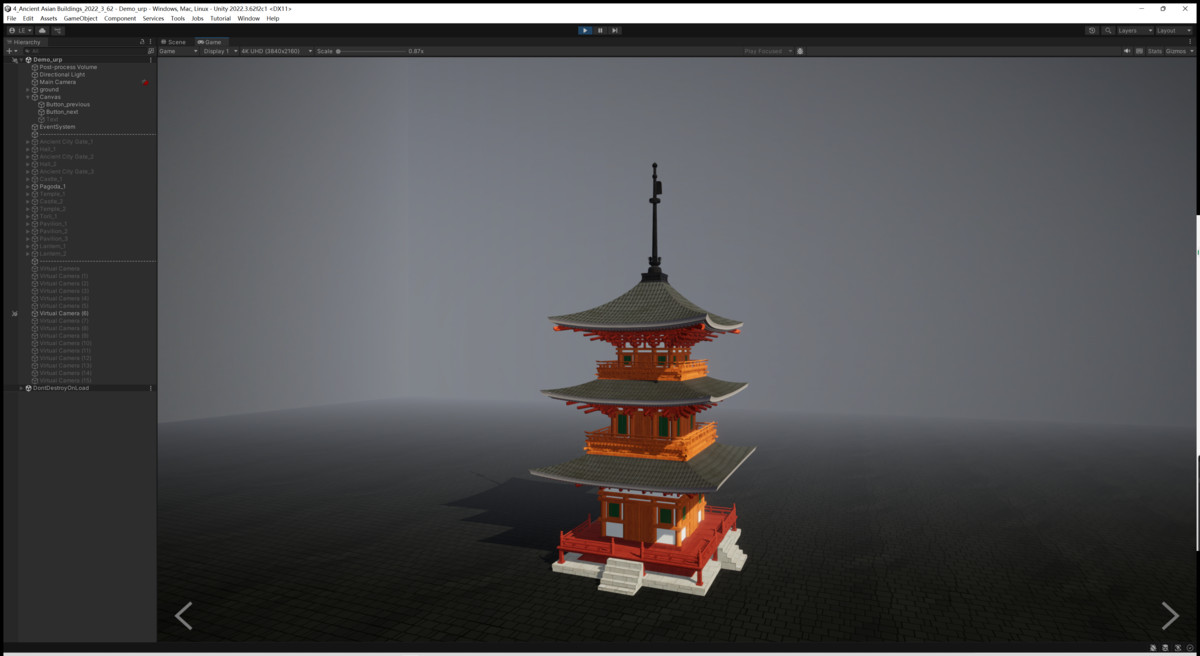Enable VSync via Game view toolbar toggle
Viewport: 1200px width, 656px height.
pos(1139,51)
